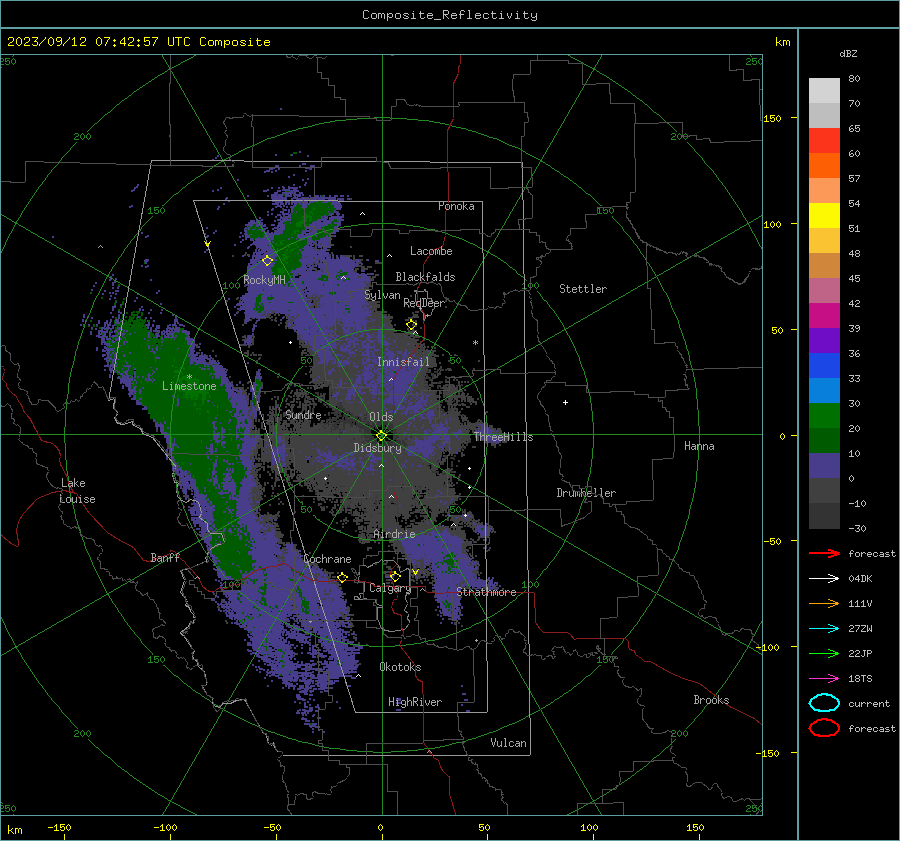Click the Cochrane city label

coord(327,559)
